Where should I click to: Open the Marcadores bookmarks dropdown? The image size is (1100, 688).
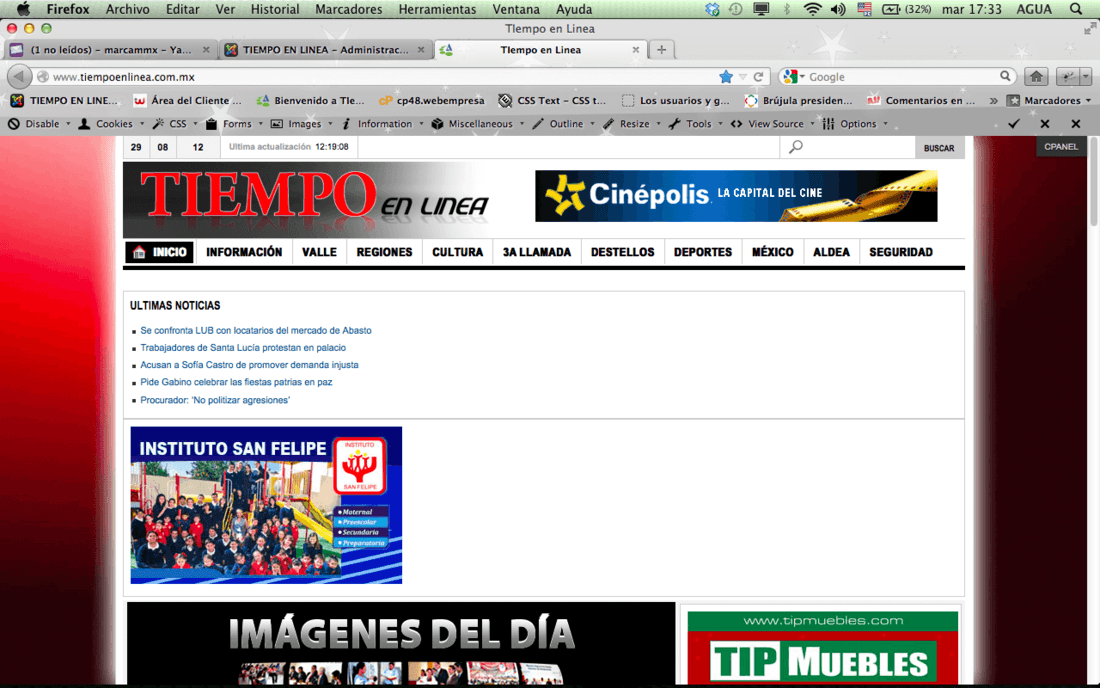pyautogui.click(x=1049, y=100)
